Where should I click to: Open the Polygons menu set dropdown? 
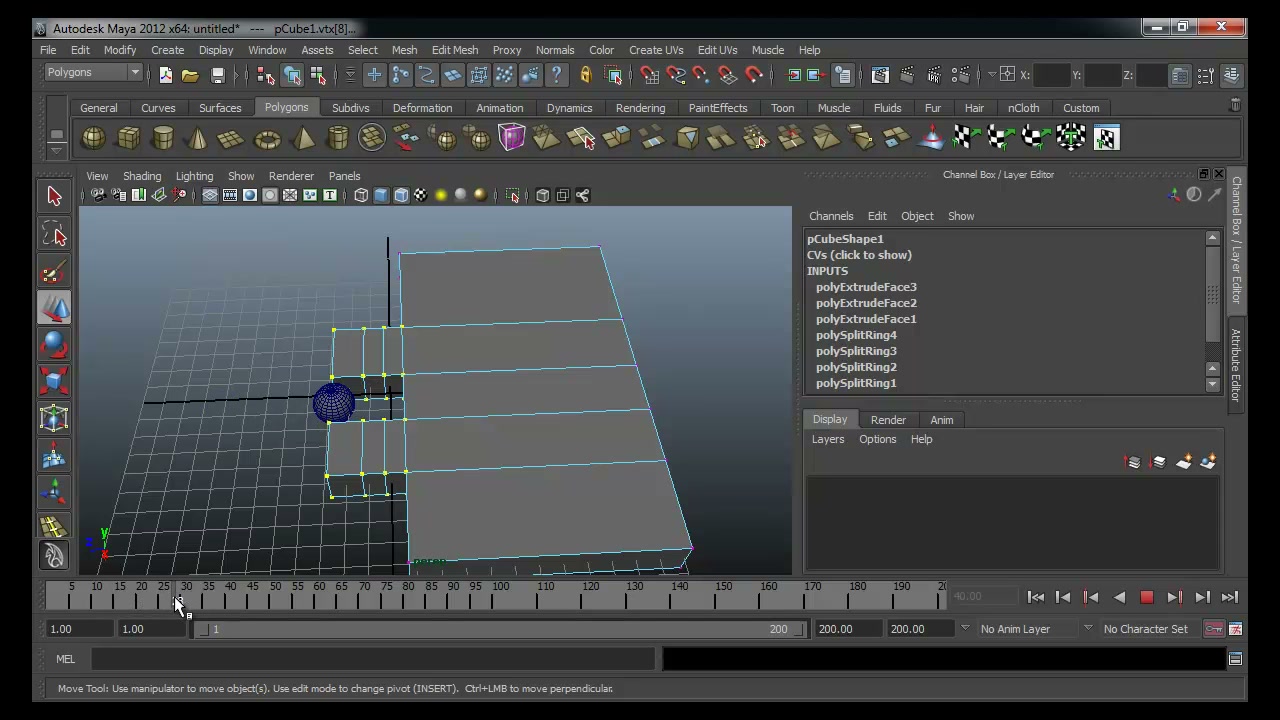(93, 72)
